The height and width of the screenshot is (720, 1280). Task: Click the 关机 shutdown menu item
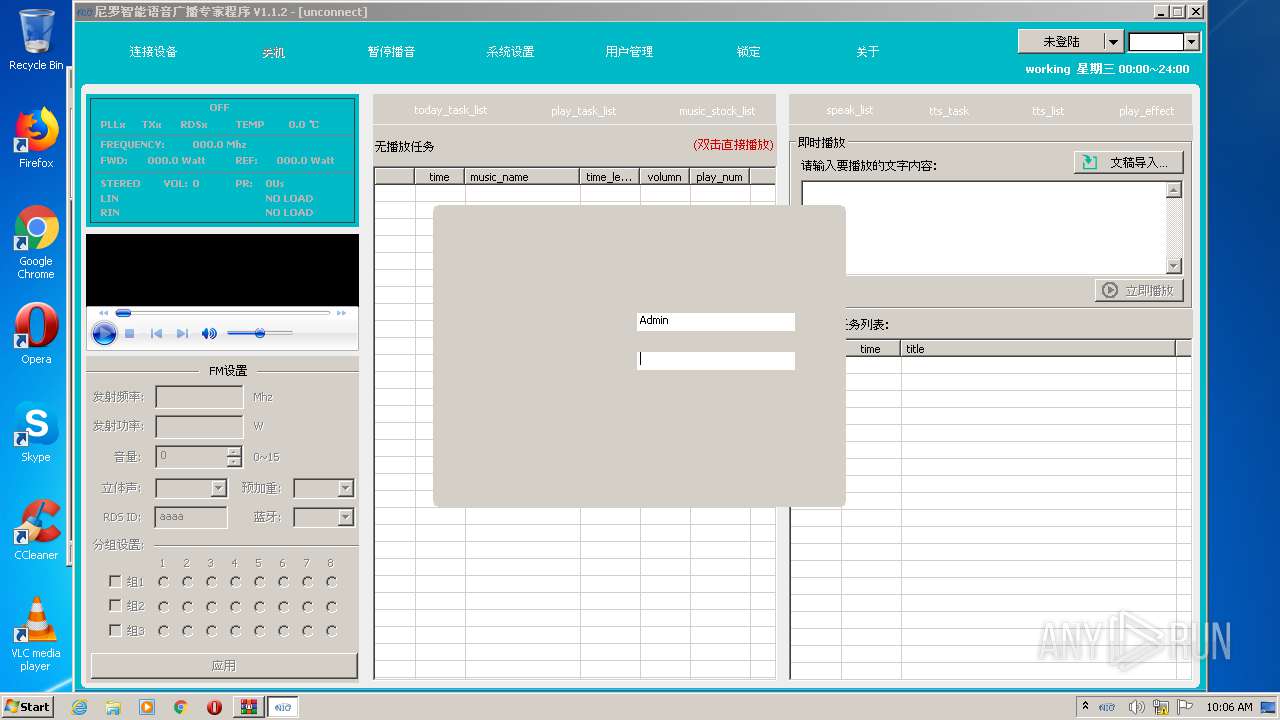(273, 53)
